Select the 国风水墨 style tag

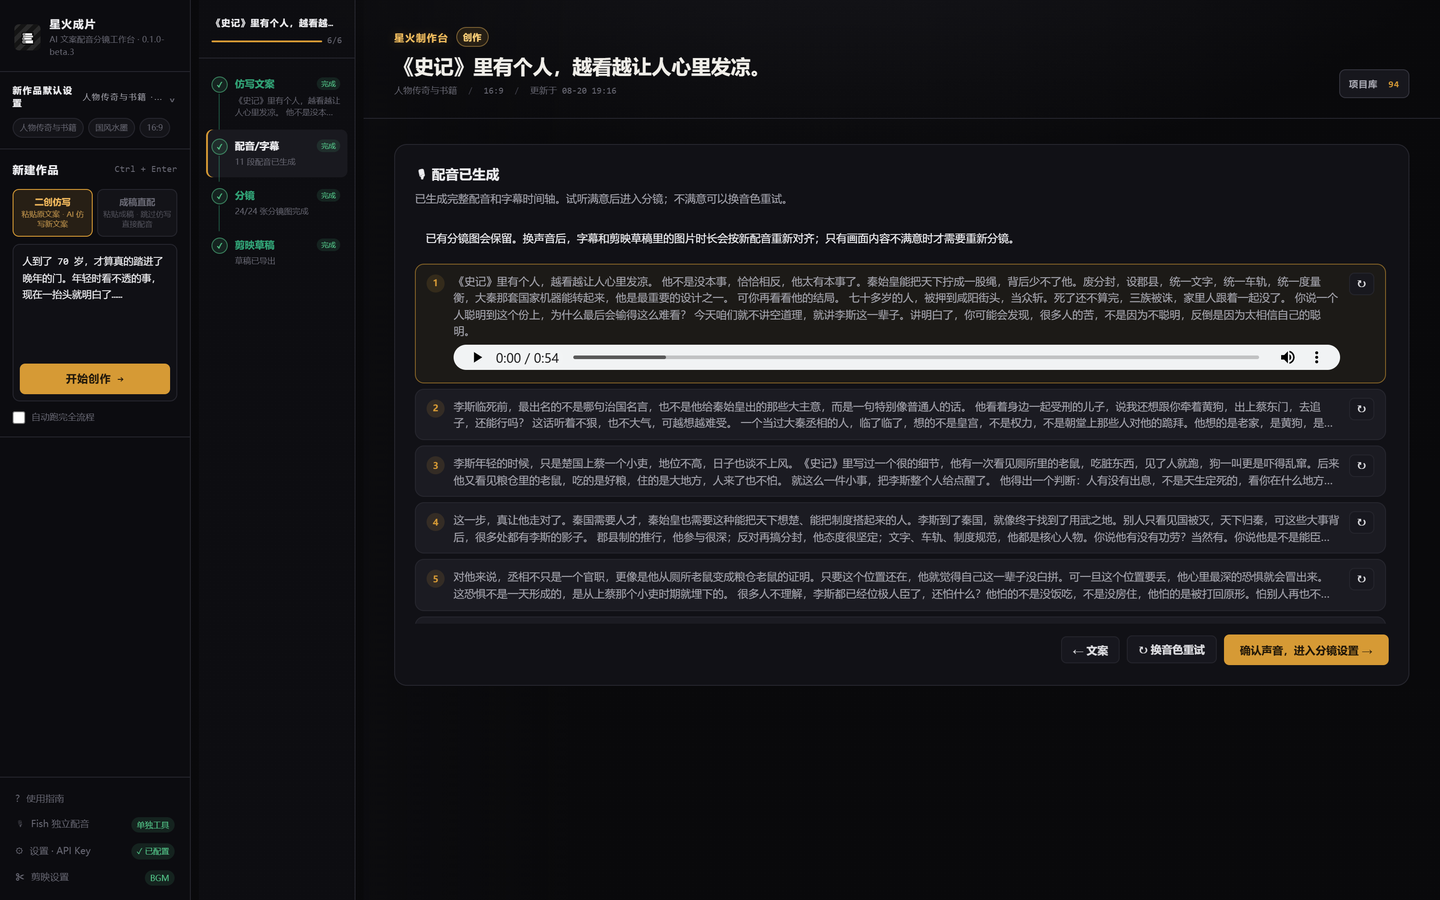(112, 128)
